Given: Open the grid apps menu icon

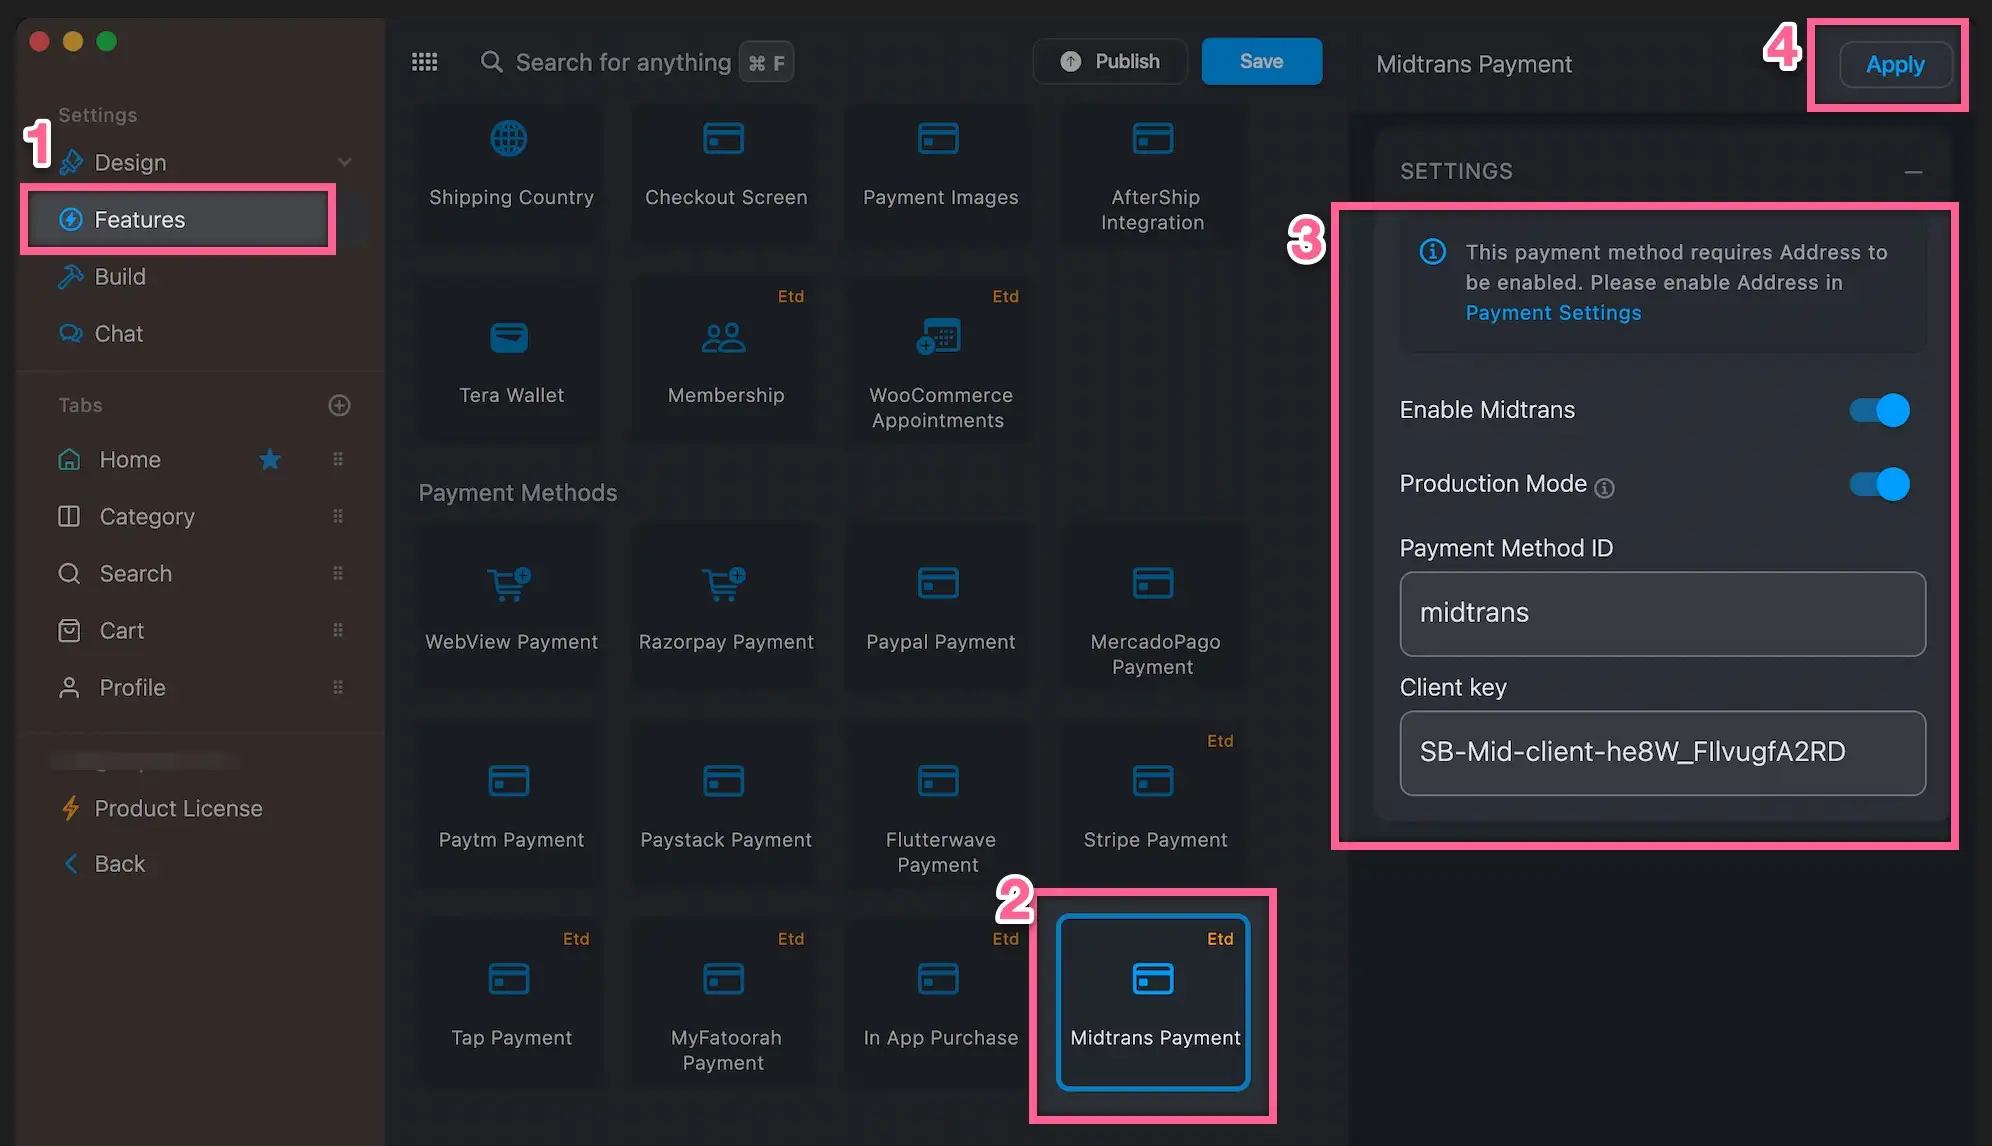Looking at the screenshot, I should tap(424, 62).
